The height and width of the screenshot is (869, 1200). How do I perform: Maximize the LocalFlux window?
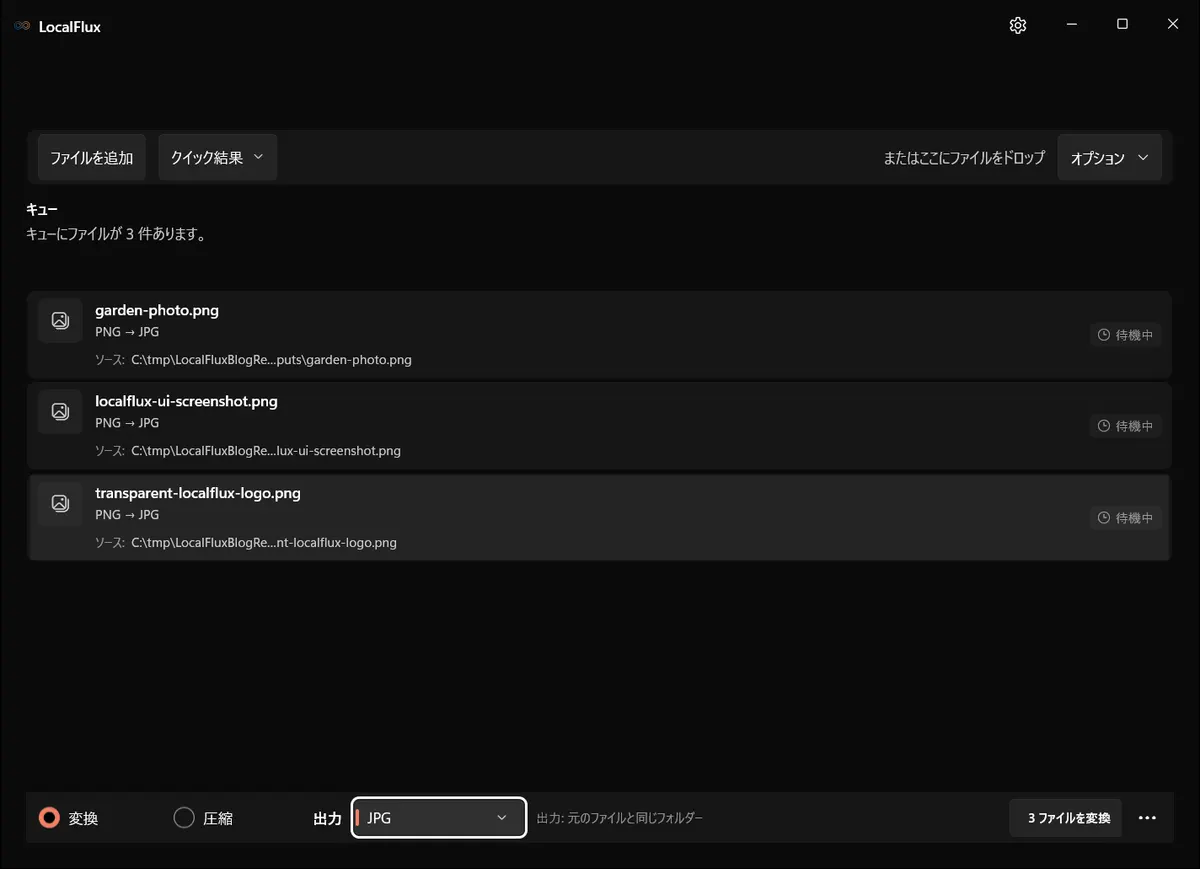tap(1122, 25)
